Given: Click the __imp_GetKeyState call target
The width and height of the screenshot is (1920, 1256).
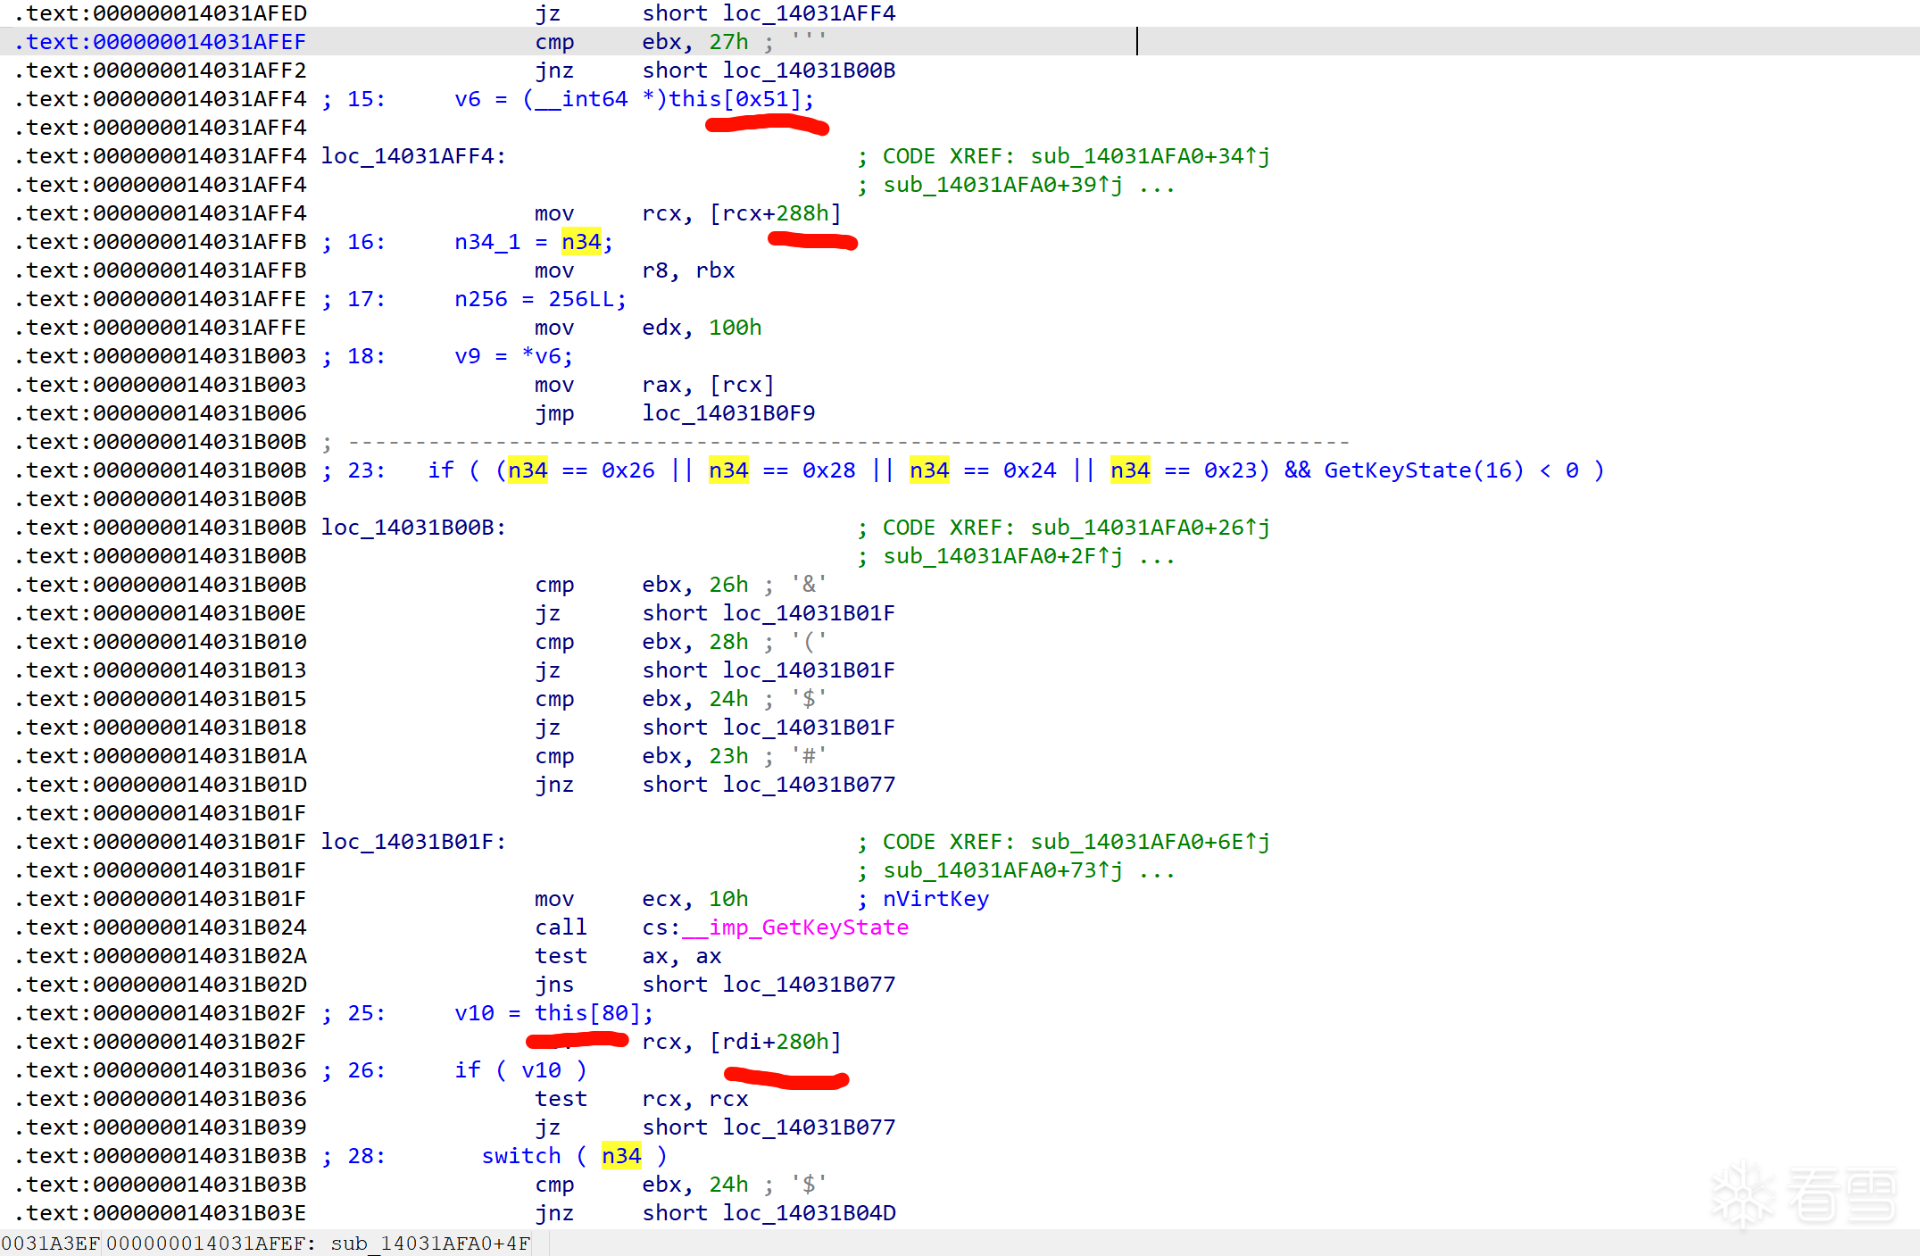Looking at the screenshot, I should 795,928.
